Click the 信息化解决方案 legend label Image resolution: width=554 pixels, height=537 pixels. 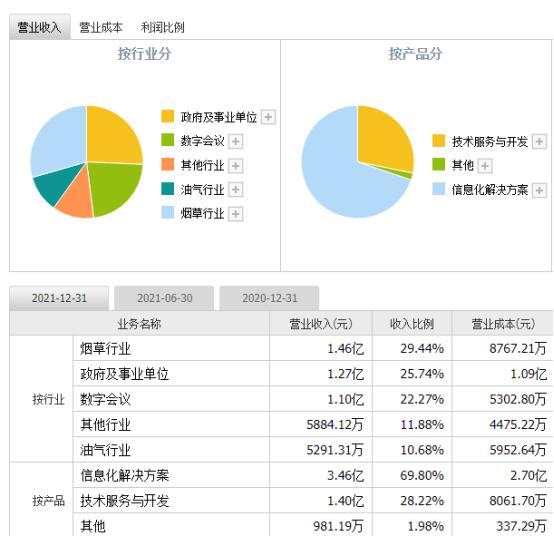click(490, 190)
